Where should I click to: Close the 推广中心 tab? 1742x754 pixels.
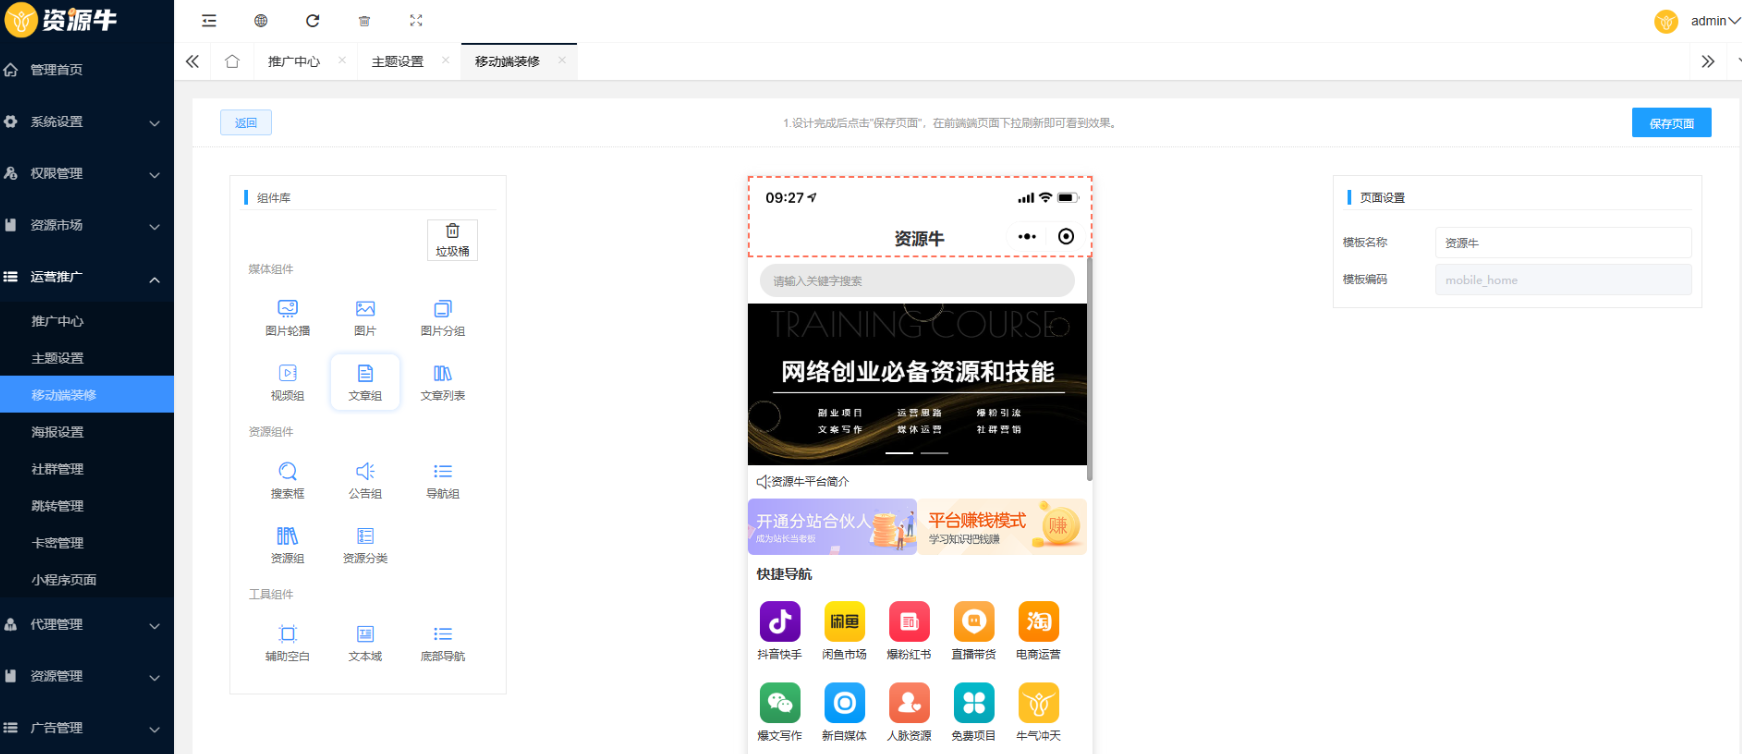click(342, 61)
